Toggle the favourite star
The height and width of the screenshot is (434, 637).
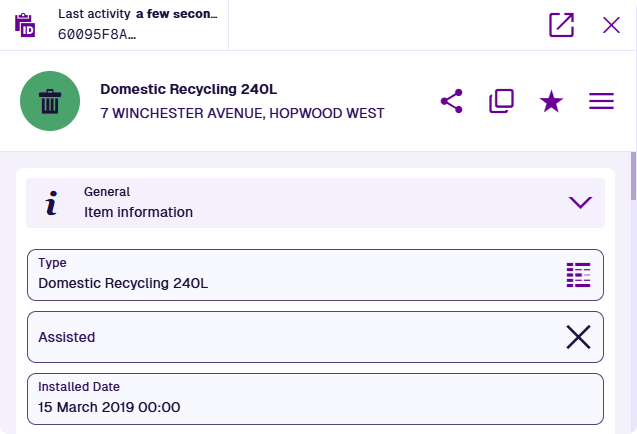pyautogui.click(x=551, y=101)
